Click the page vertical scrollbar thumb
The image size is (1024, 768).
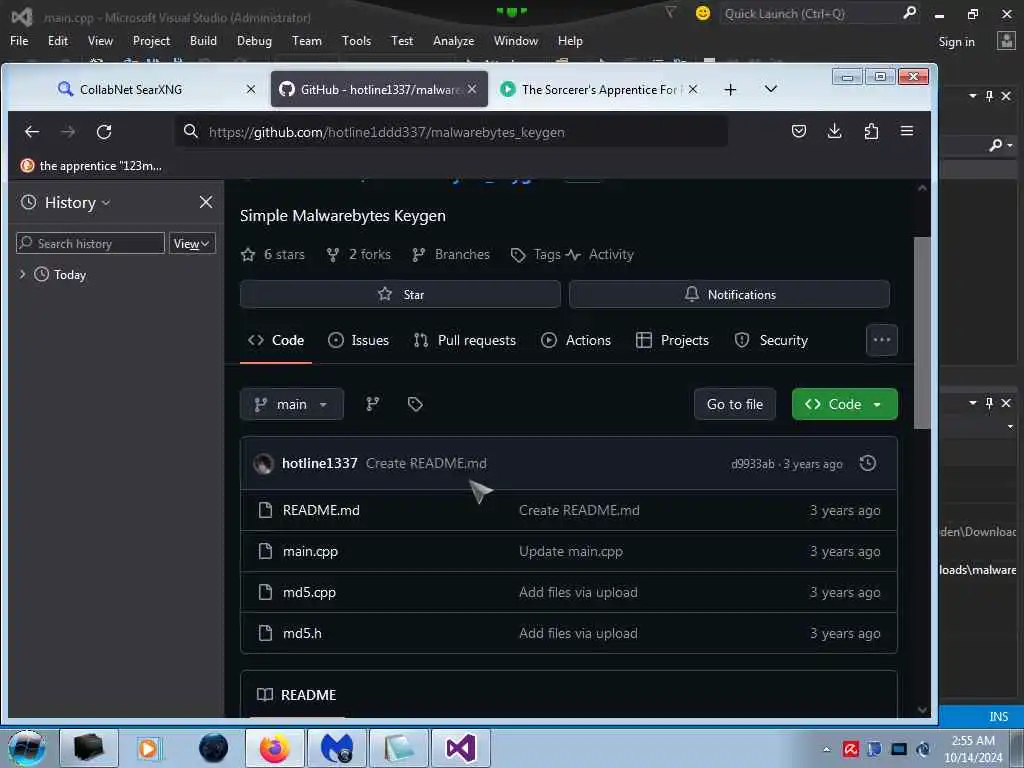[x=921, y=333]
